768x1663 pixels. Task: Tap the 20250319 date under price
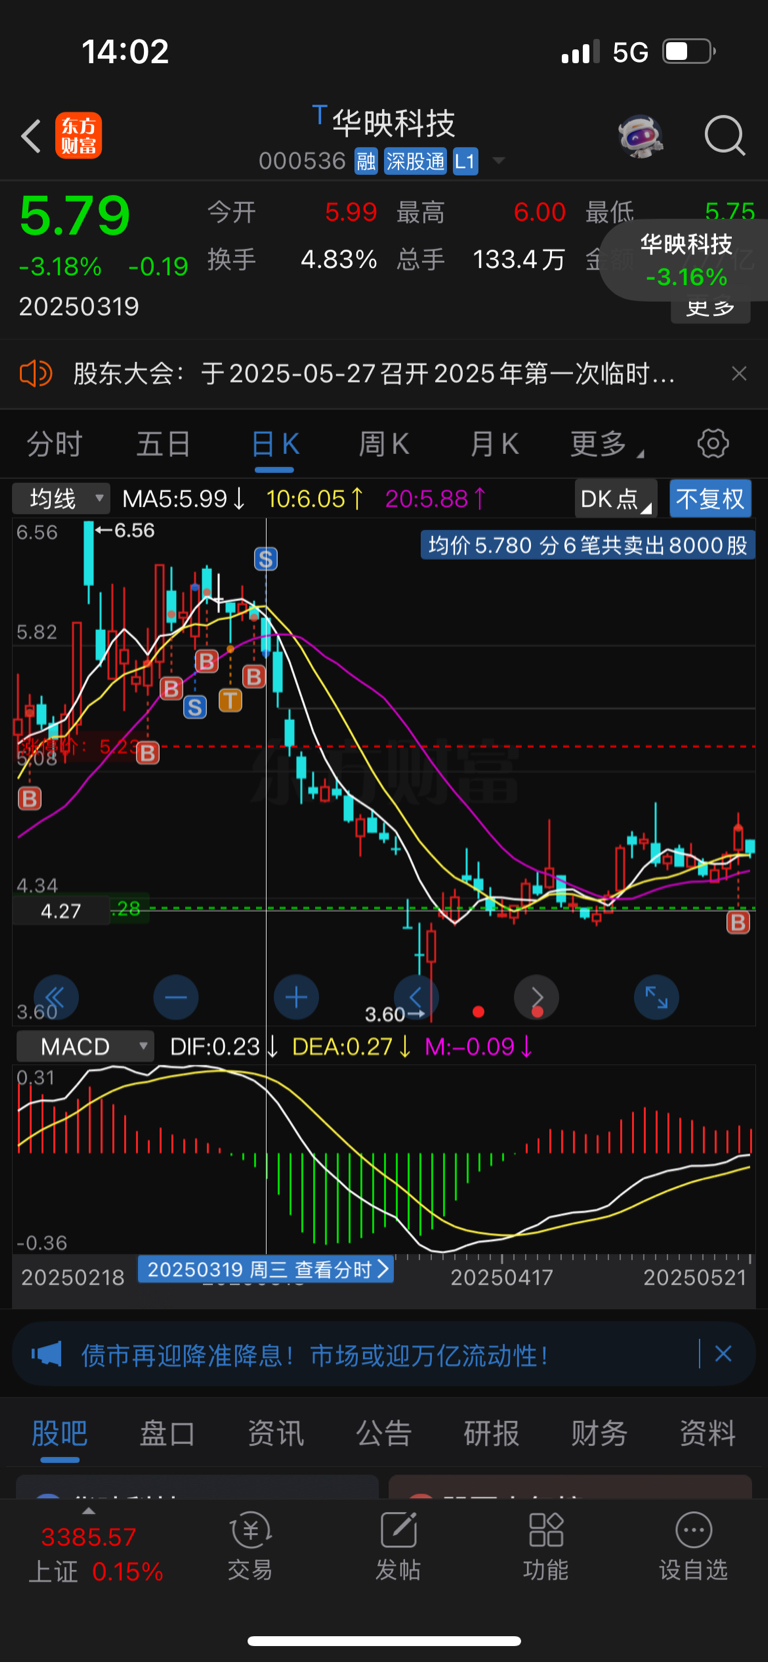tap(79, 306)
